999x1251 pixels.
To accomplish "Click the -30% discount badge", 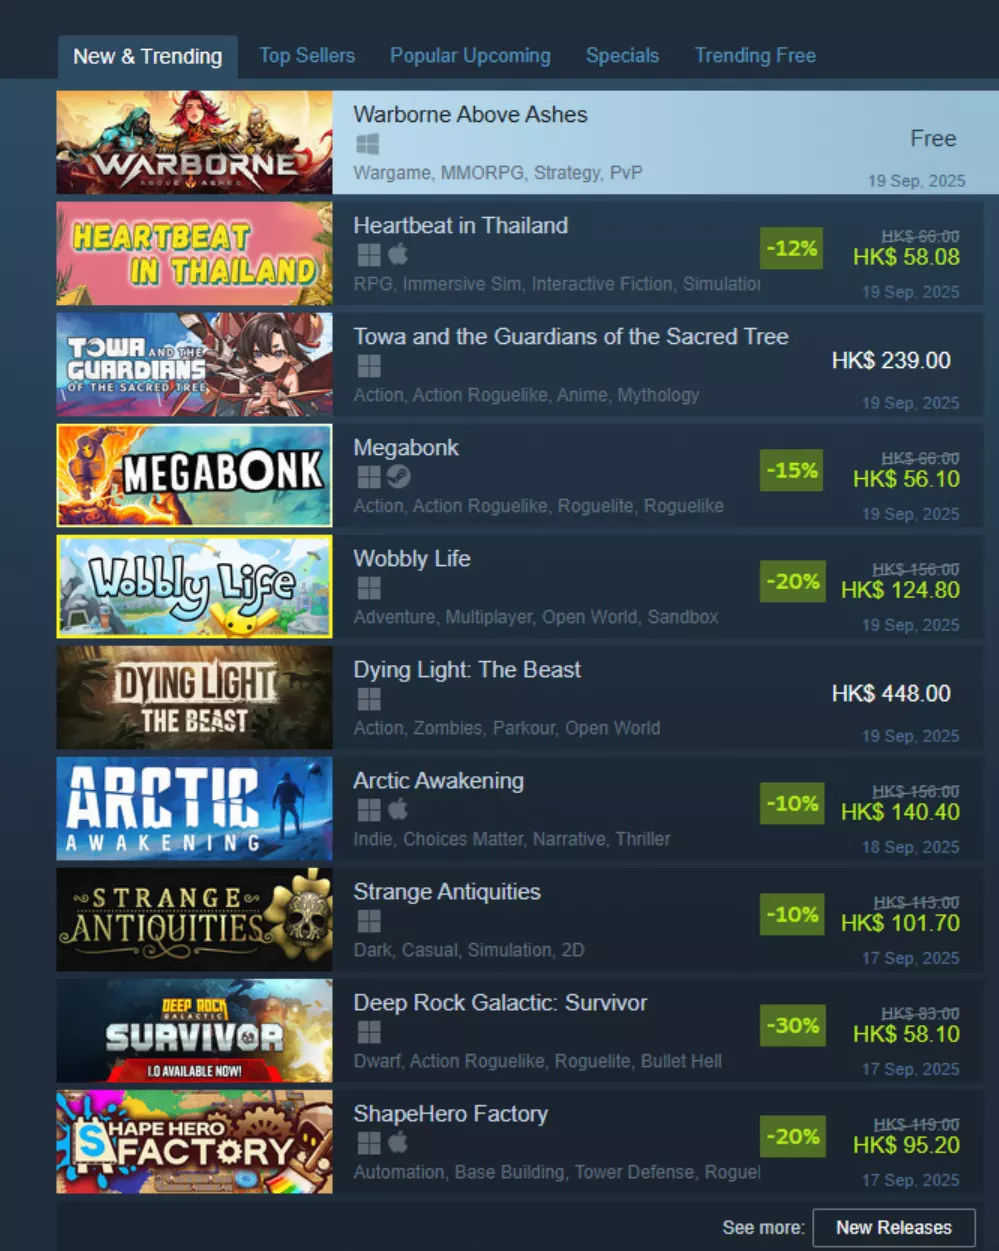I will (x=792, y=1026).
